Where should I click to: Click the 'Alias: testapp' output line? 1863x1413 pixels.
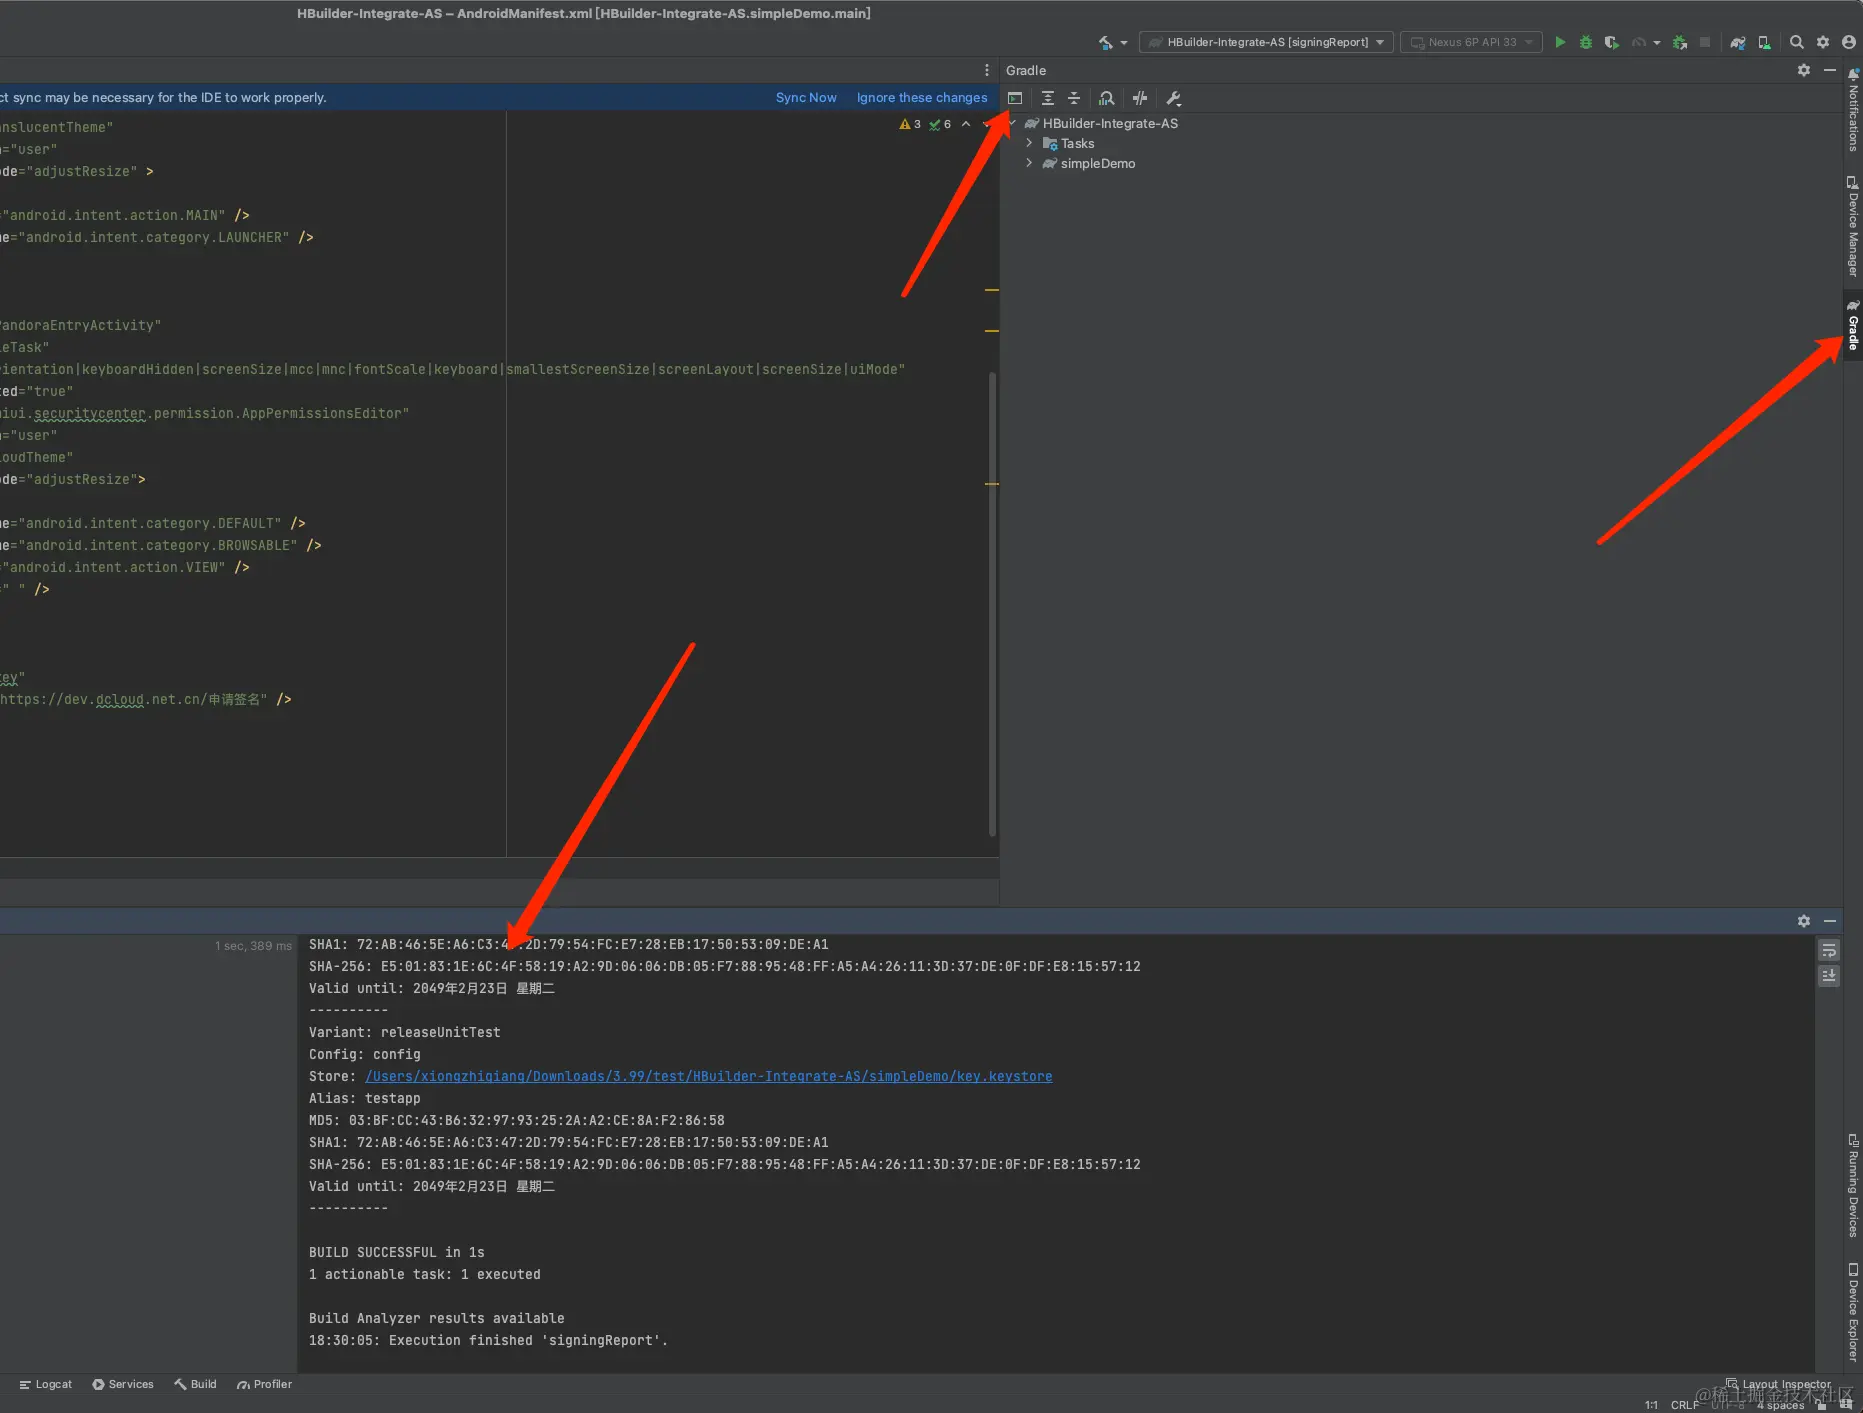365,1098
